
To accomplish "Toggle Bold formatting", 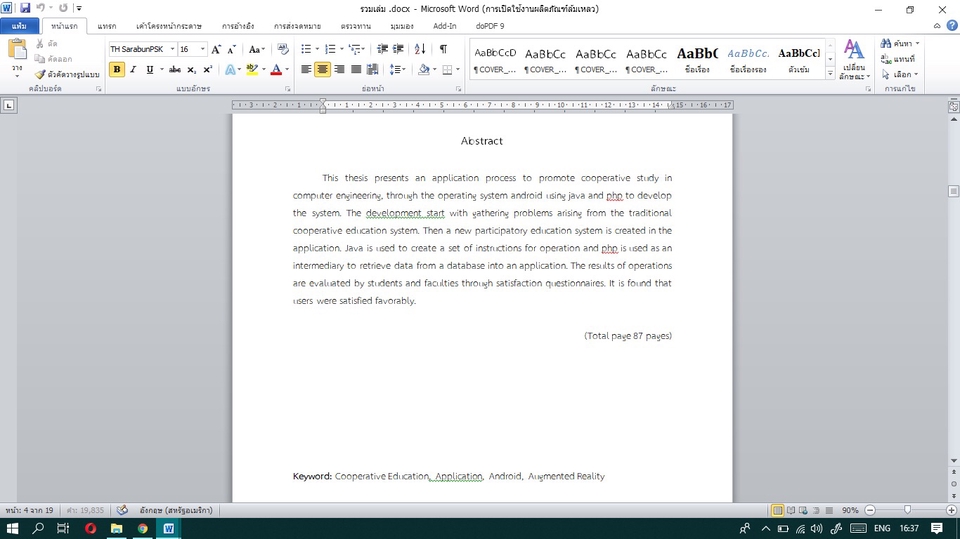I will 116,69.
